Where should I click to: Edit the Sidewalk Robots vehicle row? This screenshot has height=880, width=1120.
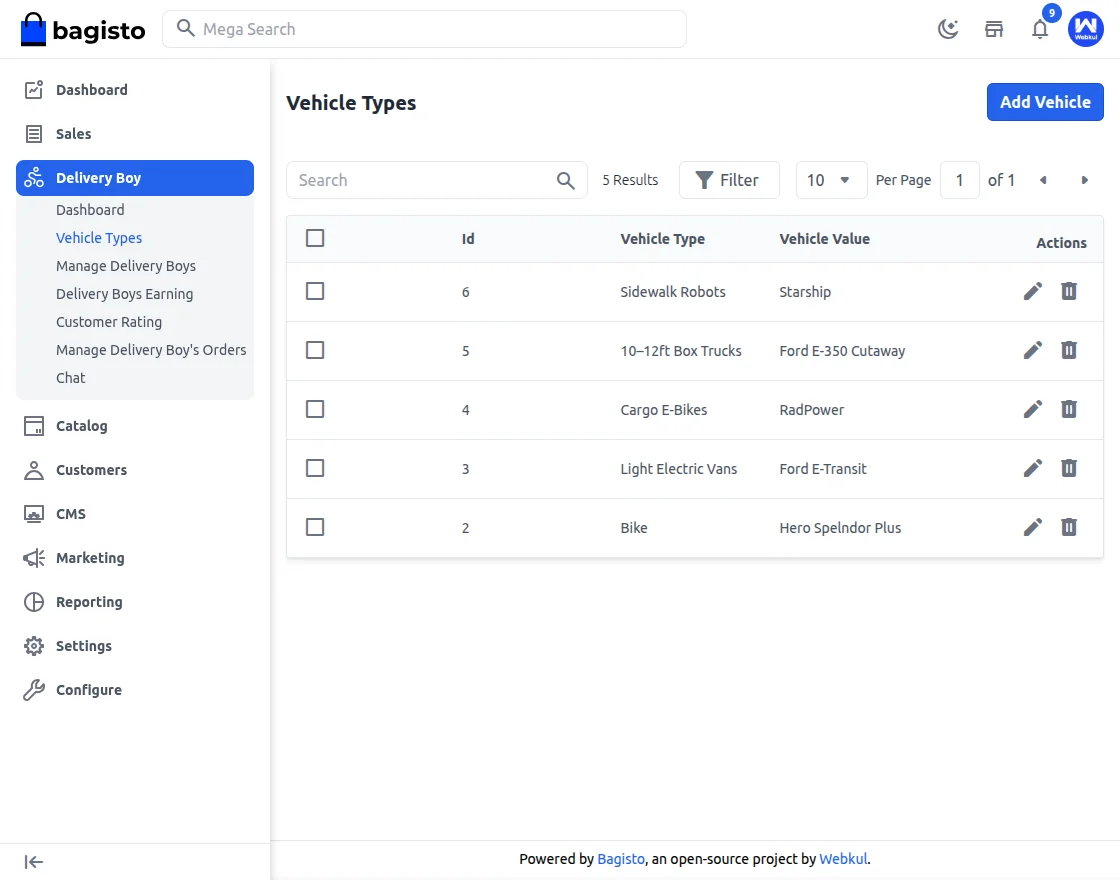1033,291
